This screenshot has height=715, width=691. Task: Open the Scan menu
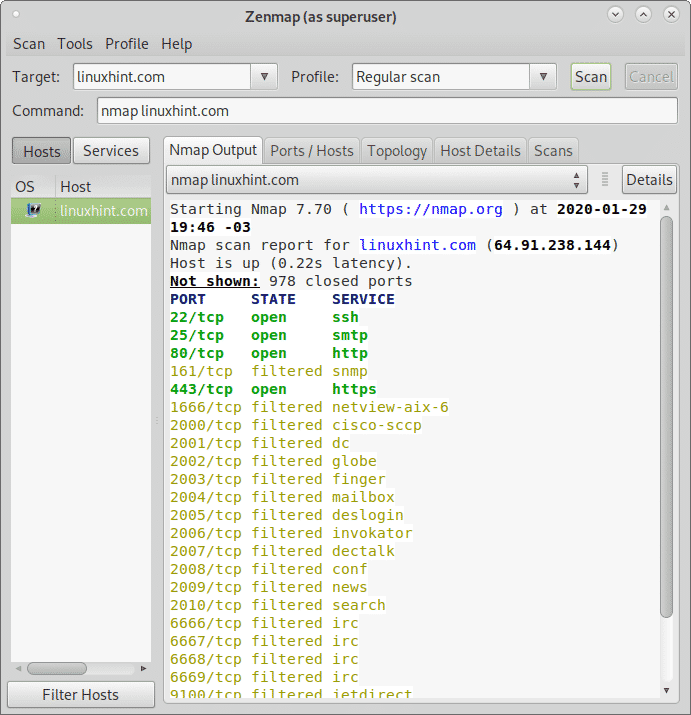[29, 44]
